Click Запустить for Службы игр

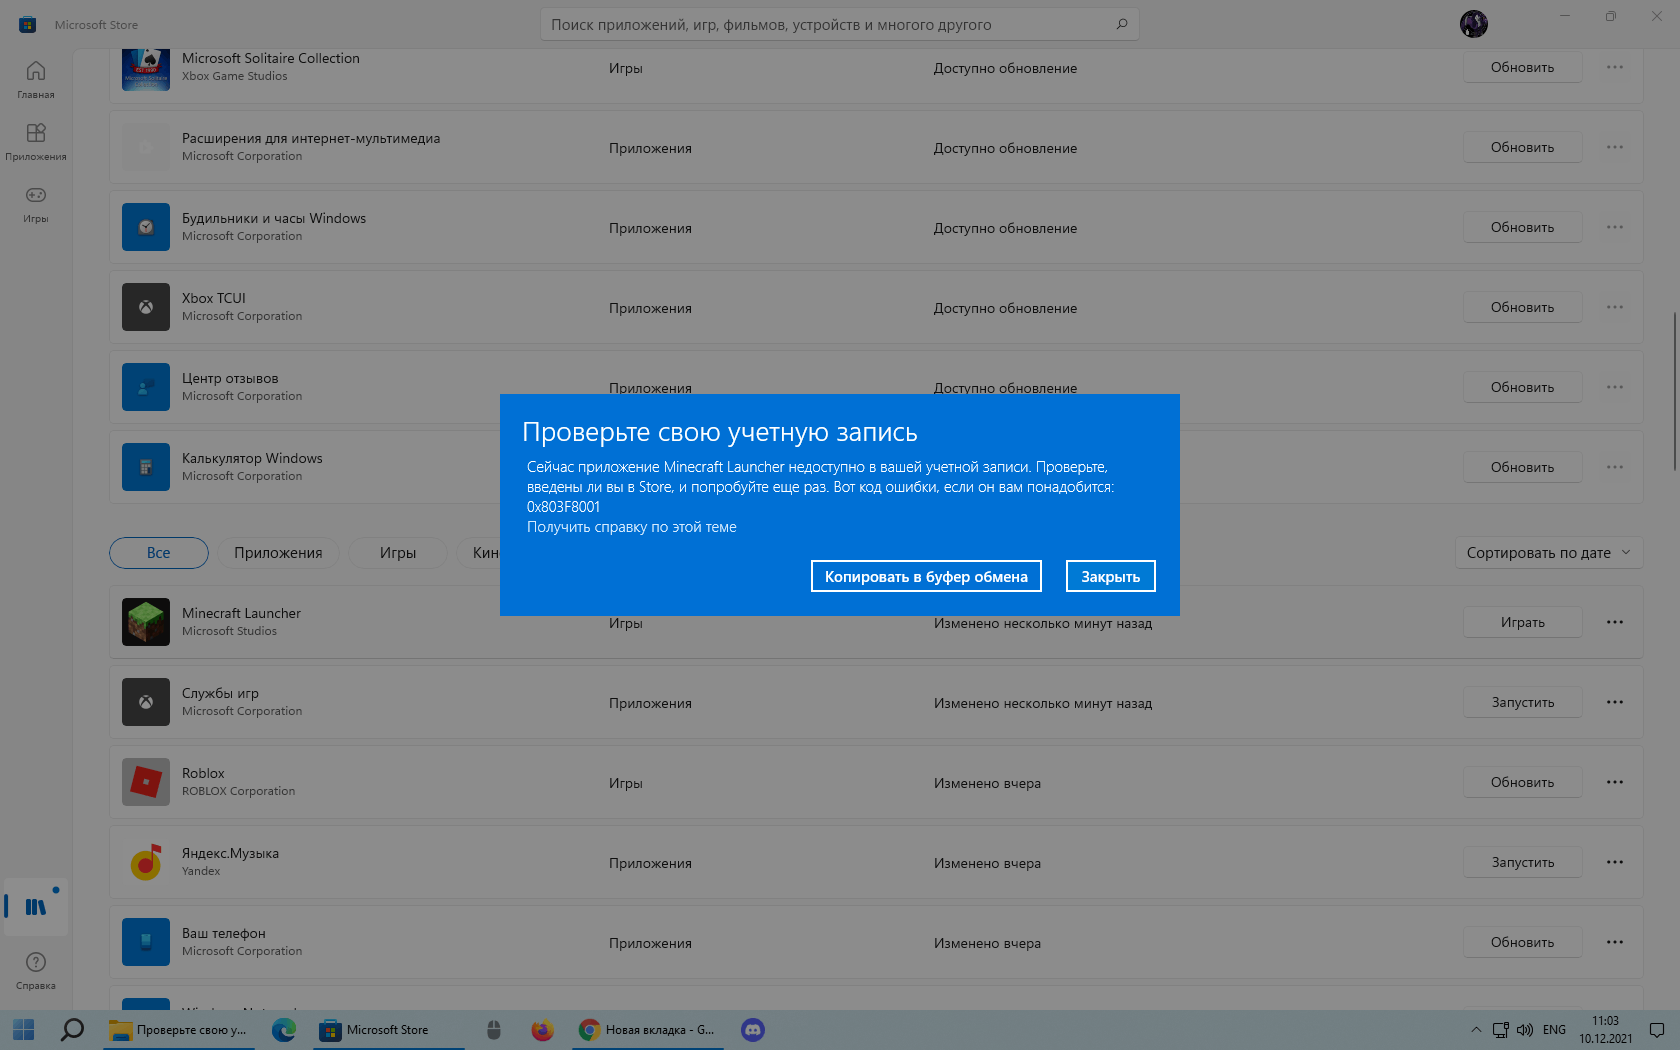1522,702
